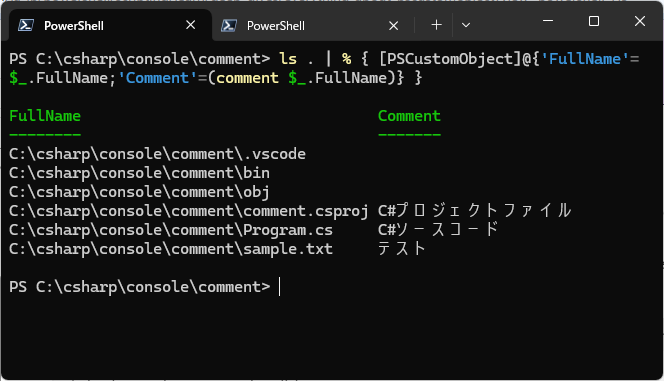The image size is (664, 381).
Task: Open a new tab with the plus button
Action: point(436,25)
